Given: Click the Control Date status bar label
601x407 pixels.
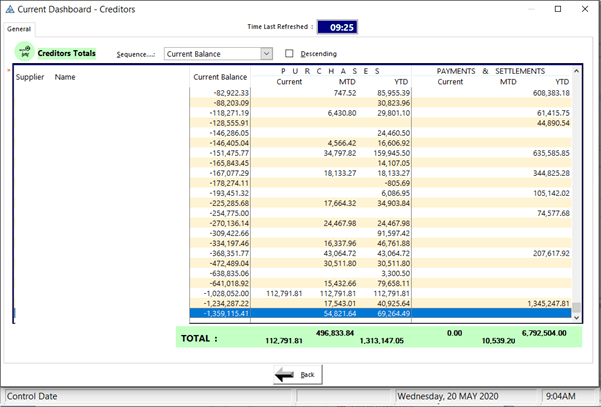Looking at the screenshot, I should [32, 396].
